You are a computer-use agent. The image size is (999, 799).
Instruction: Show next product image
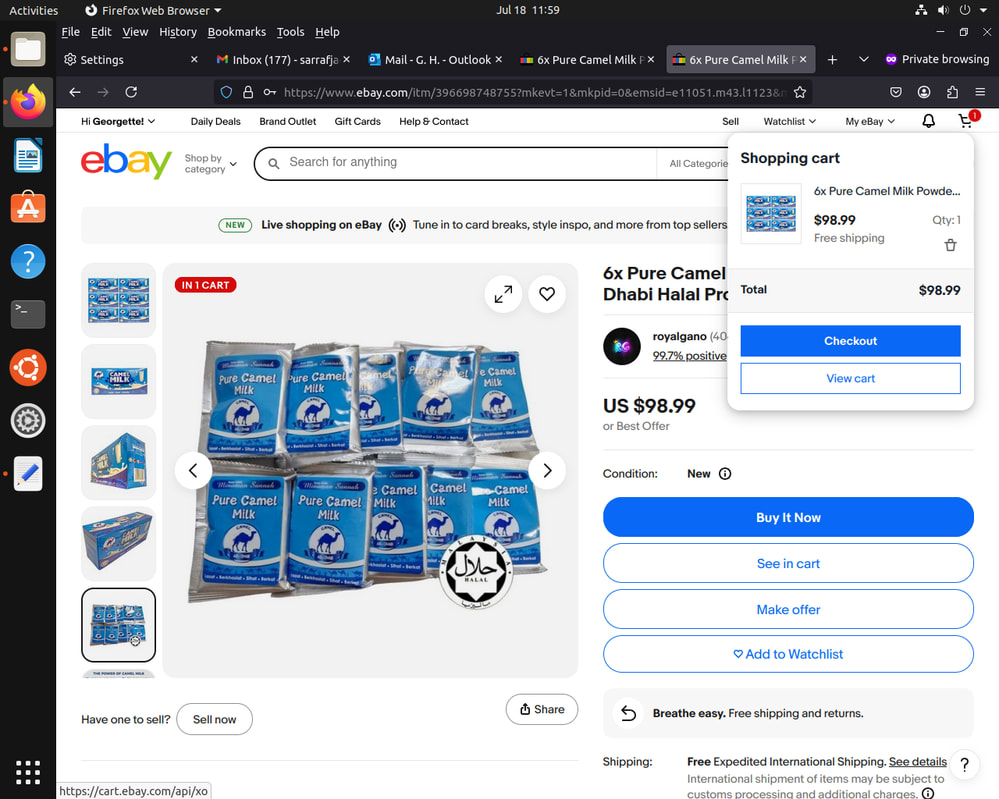pos(547,470)
